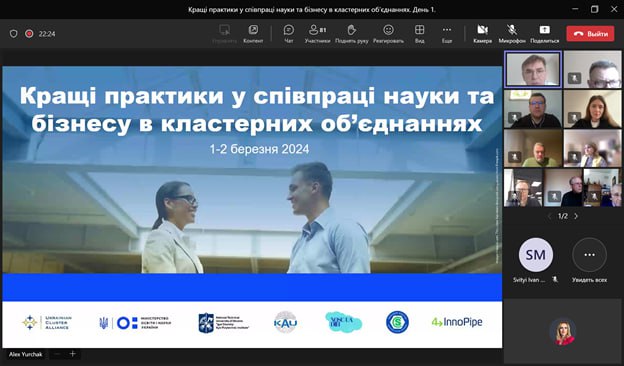Image resolution: width=624 pixels, height=366 pixels.
Task: Zoom out shared content with minus
Action: (x=57, y=354)
